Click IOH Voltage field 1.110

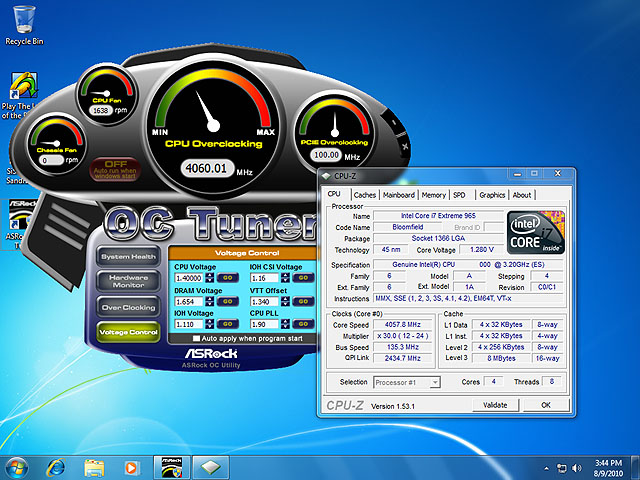point(189,324)
